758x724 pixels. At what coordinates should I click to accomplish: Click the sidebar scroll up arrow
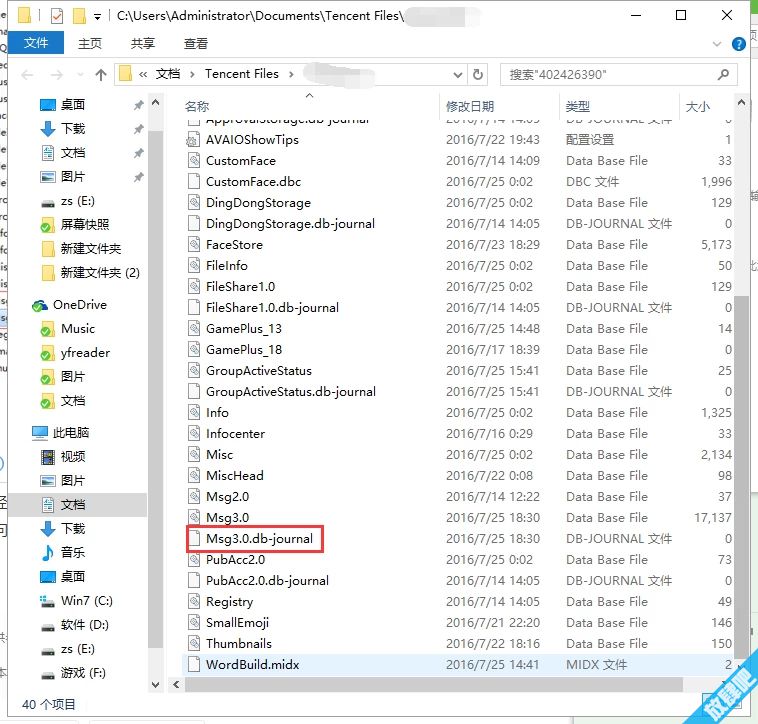pos(155,102)
